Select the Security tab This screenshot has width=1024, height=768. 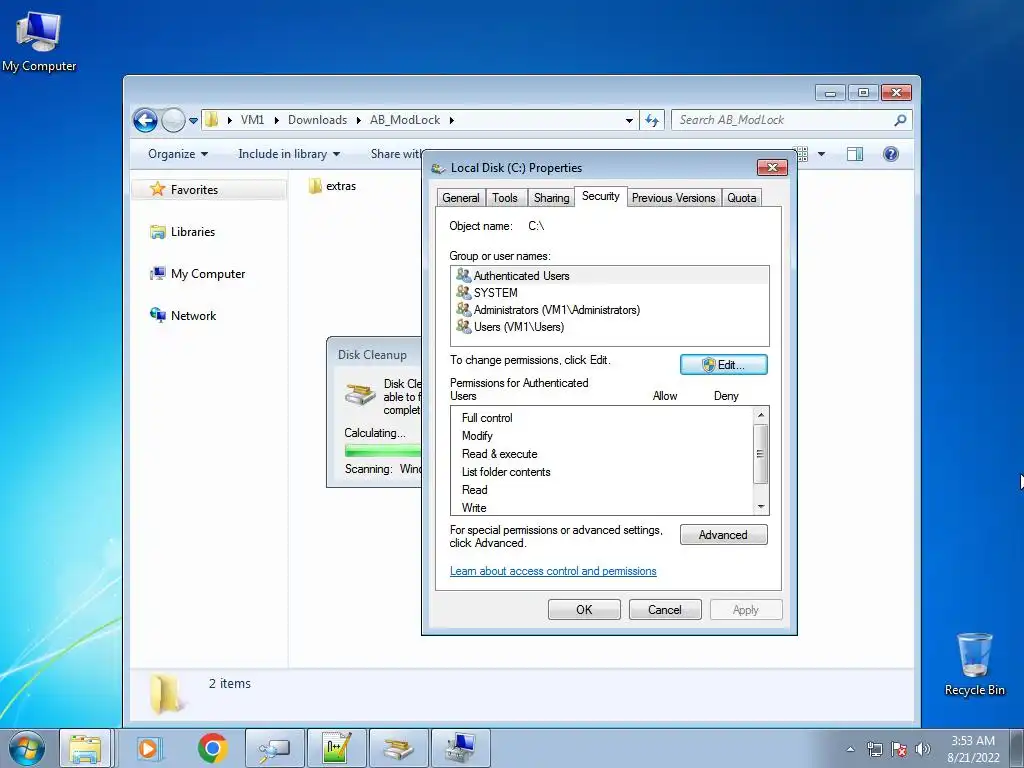pos(601,196)
